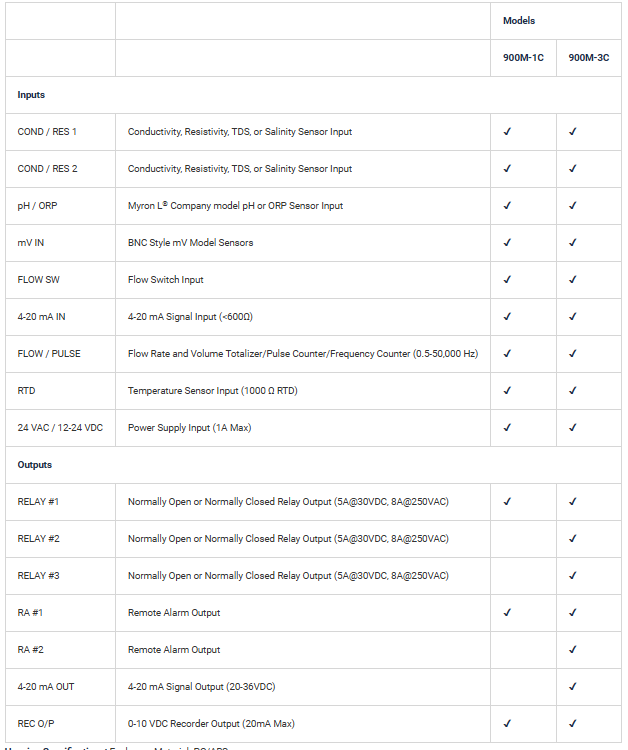Viewport: 628px width, 750px height.
Task: Click 900M-3C checkmark in pH / ORP row
Action: 573,206
